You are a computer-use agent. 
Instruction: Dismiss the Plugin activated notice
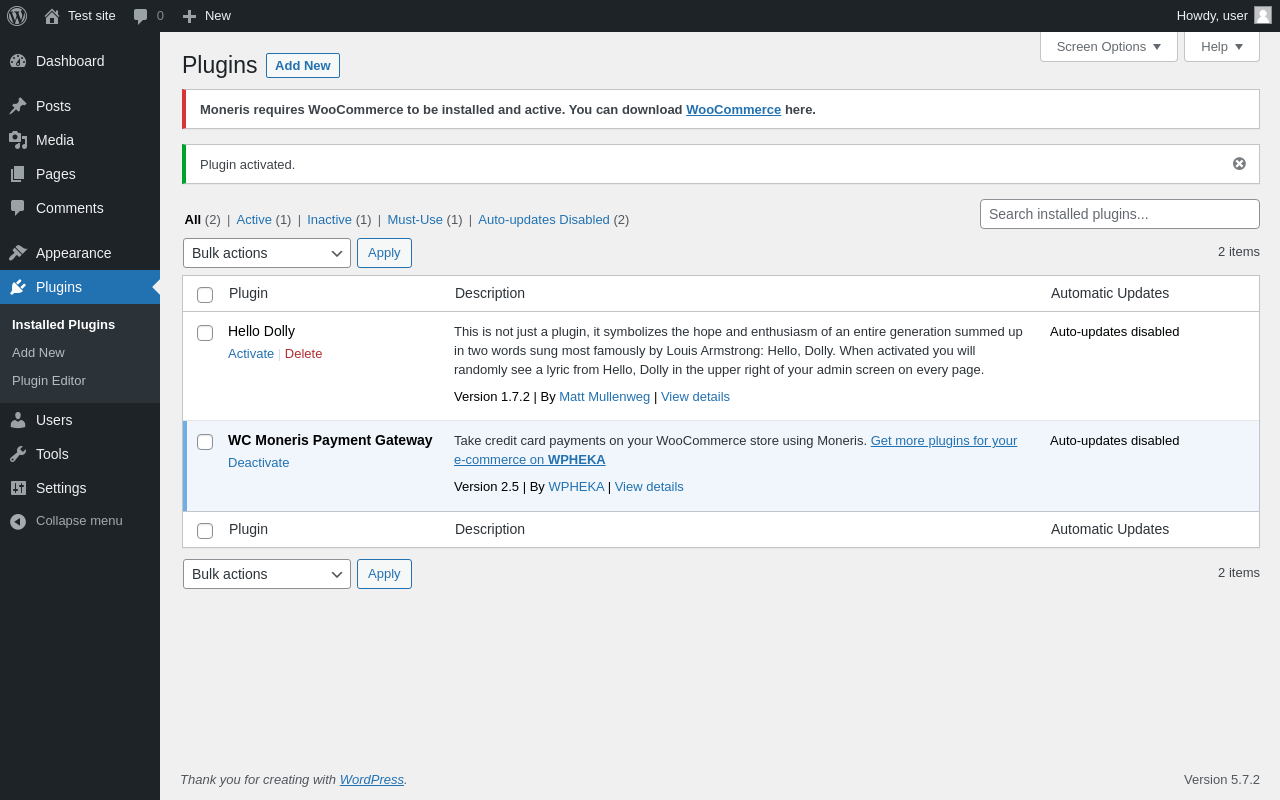pos(1239,164)
